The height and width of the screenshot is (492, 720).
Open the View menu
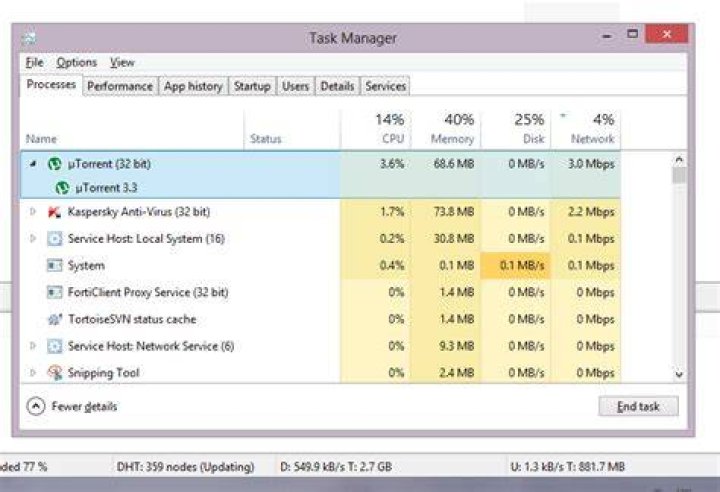coord(122,62)
